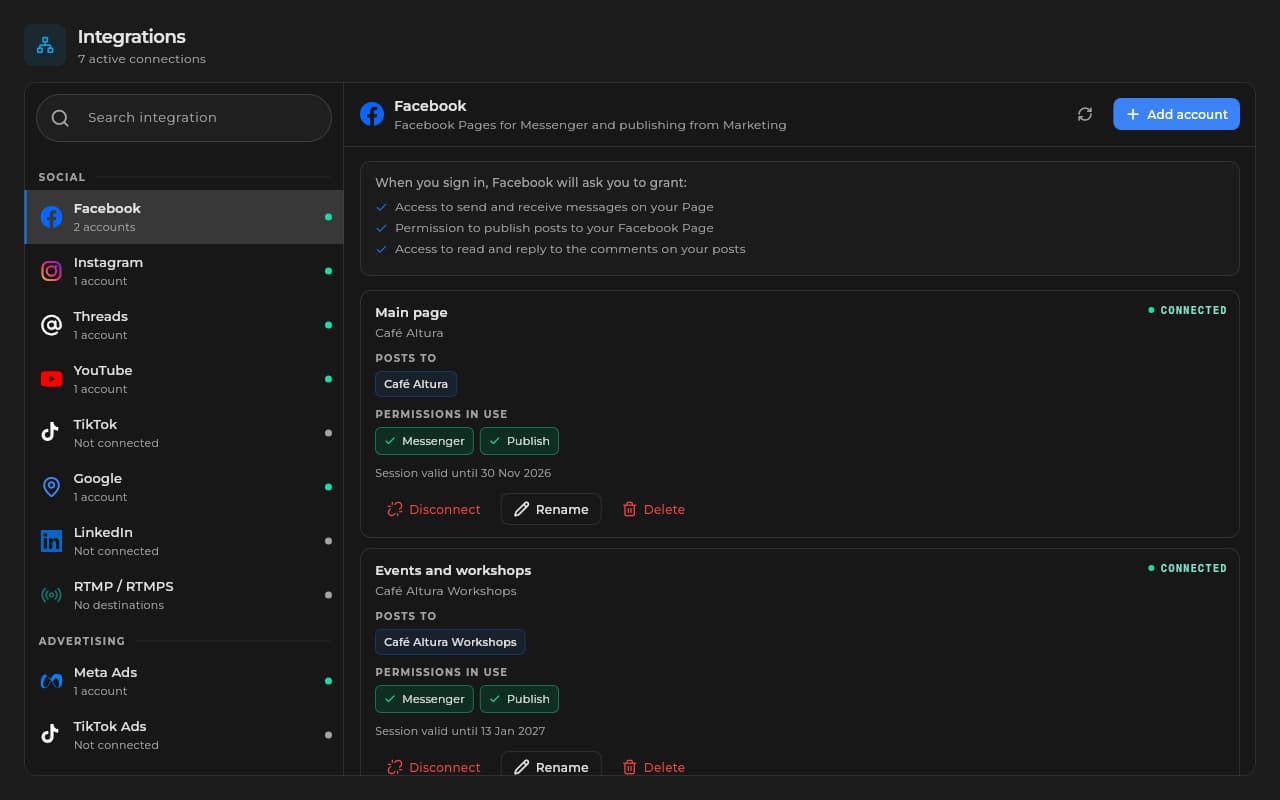Viewport: 1280px width, 800px height.
Task: Select the RTMP / RTMPS row
Action: [184, 595]
